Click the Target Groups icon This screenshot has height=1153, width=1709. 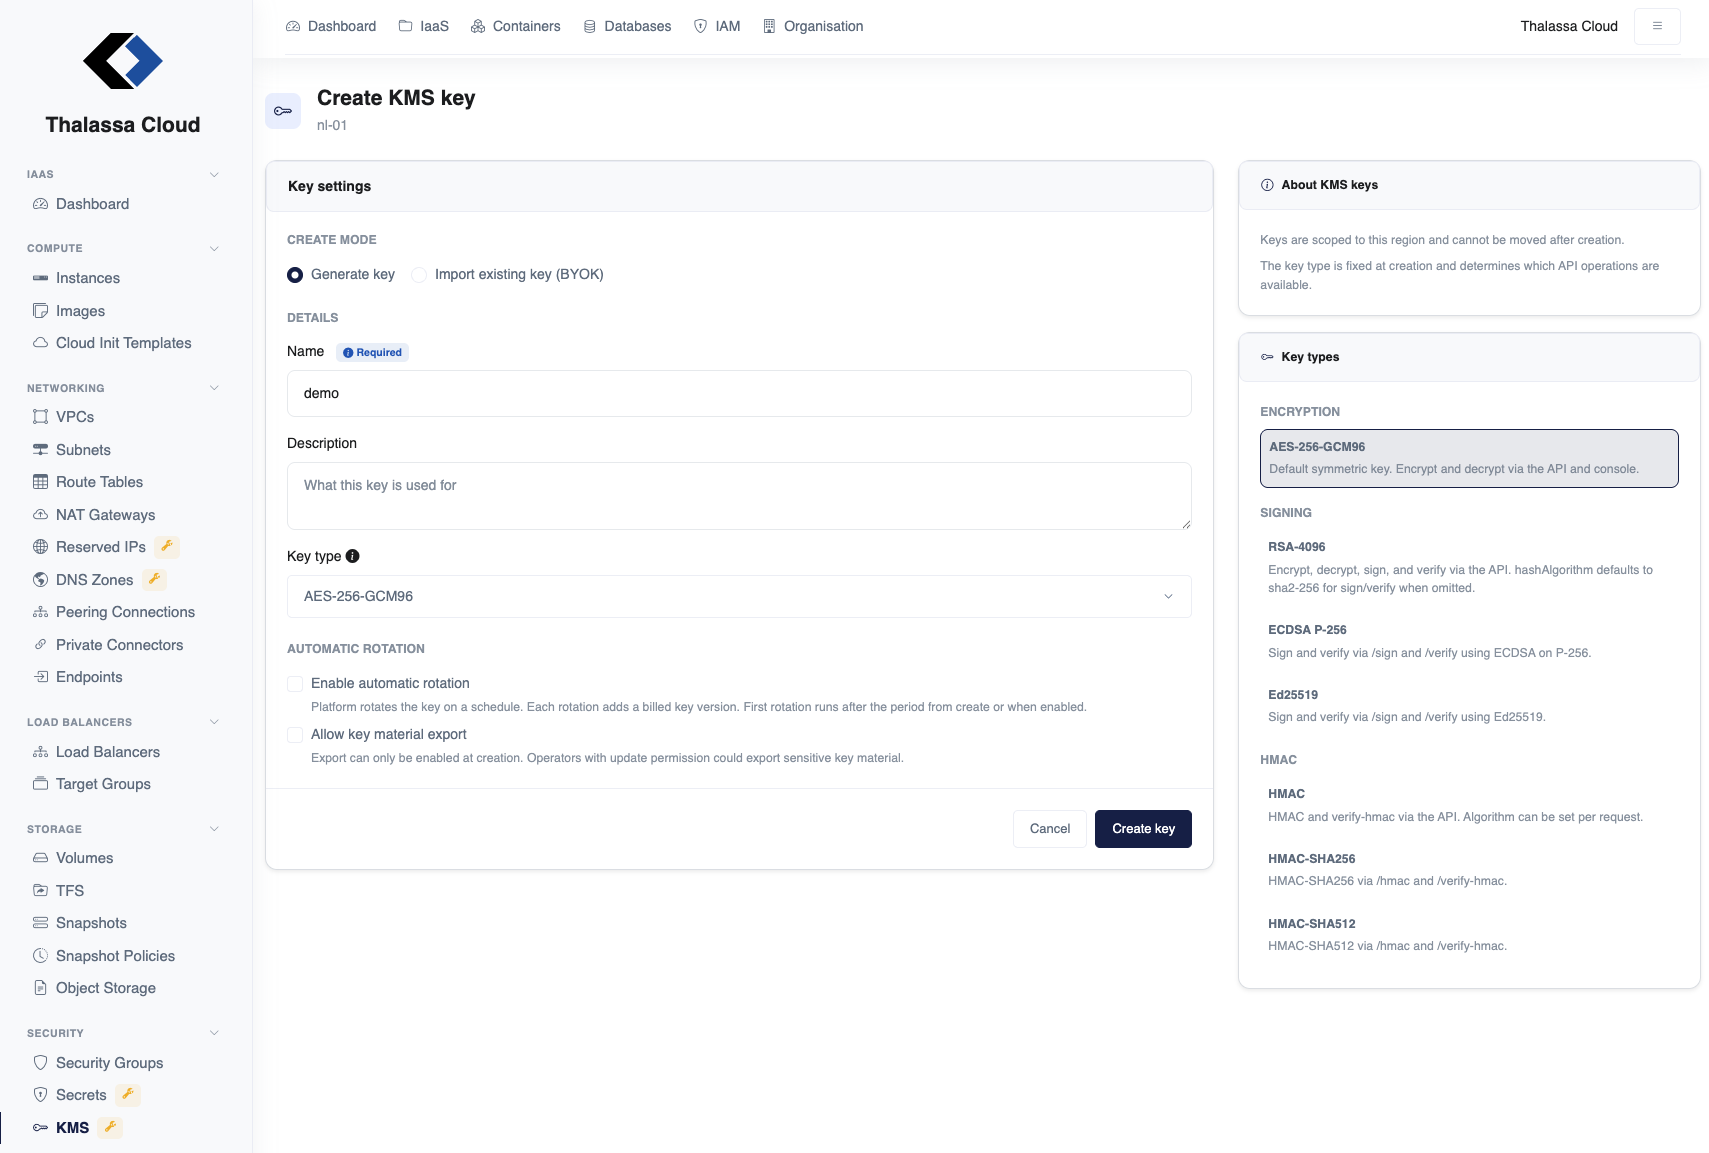coord(40,784)
